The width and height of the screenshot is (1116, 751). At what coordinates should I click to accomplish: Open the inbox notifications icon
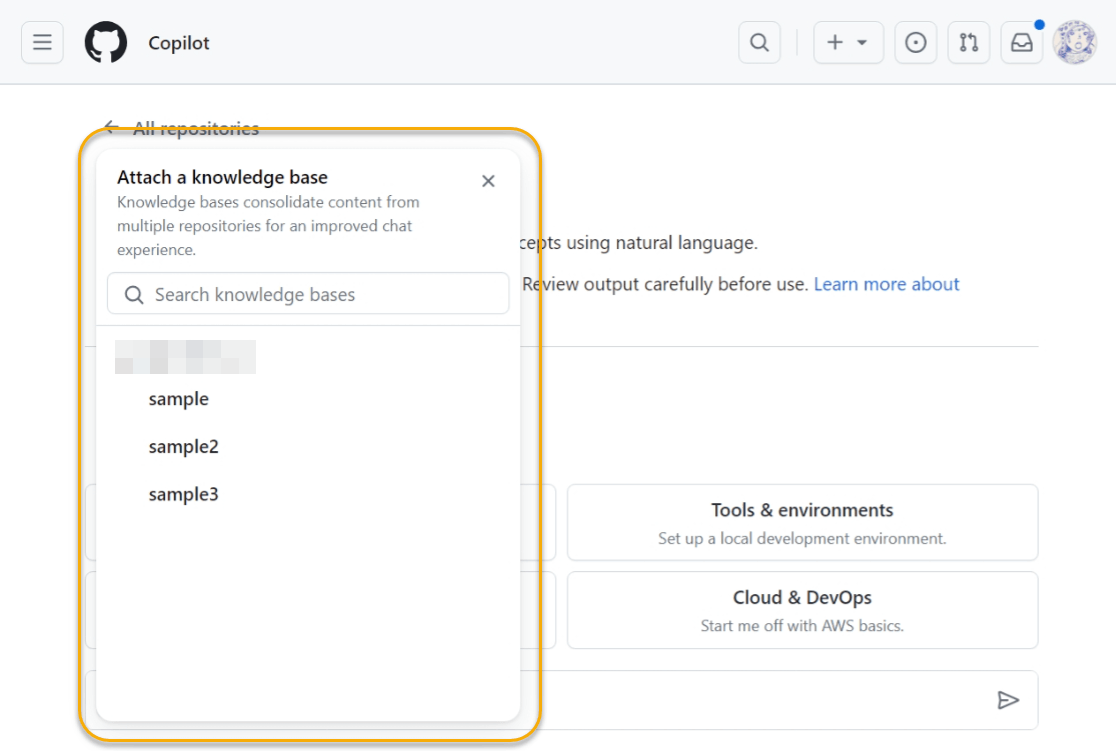click(1021, 42)
